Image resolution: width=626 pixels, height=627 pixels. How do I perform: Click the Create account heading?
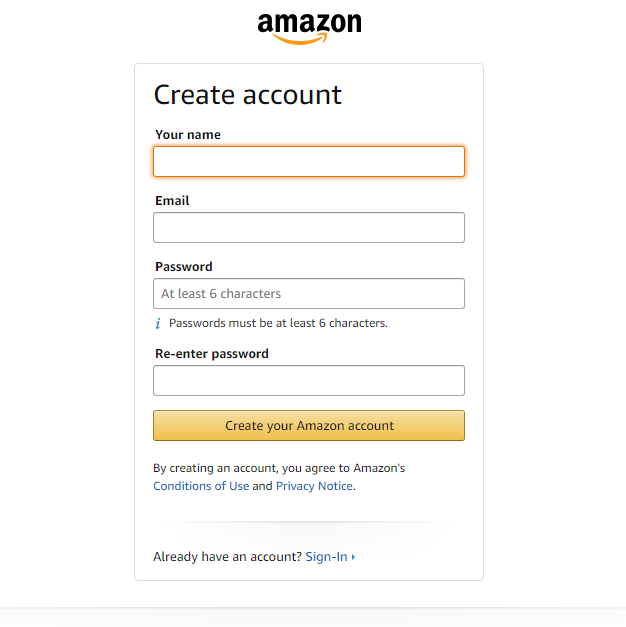pos(248,95)
